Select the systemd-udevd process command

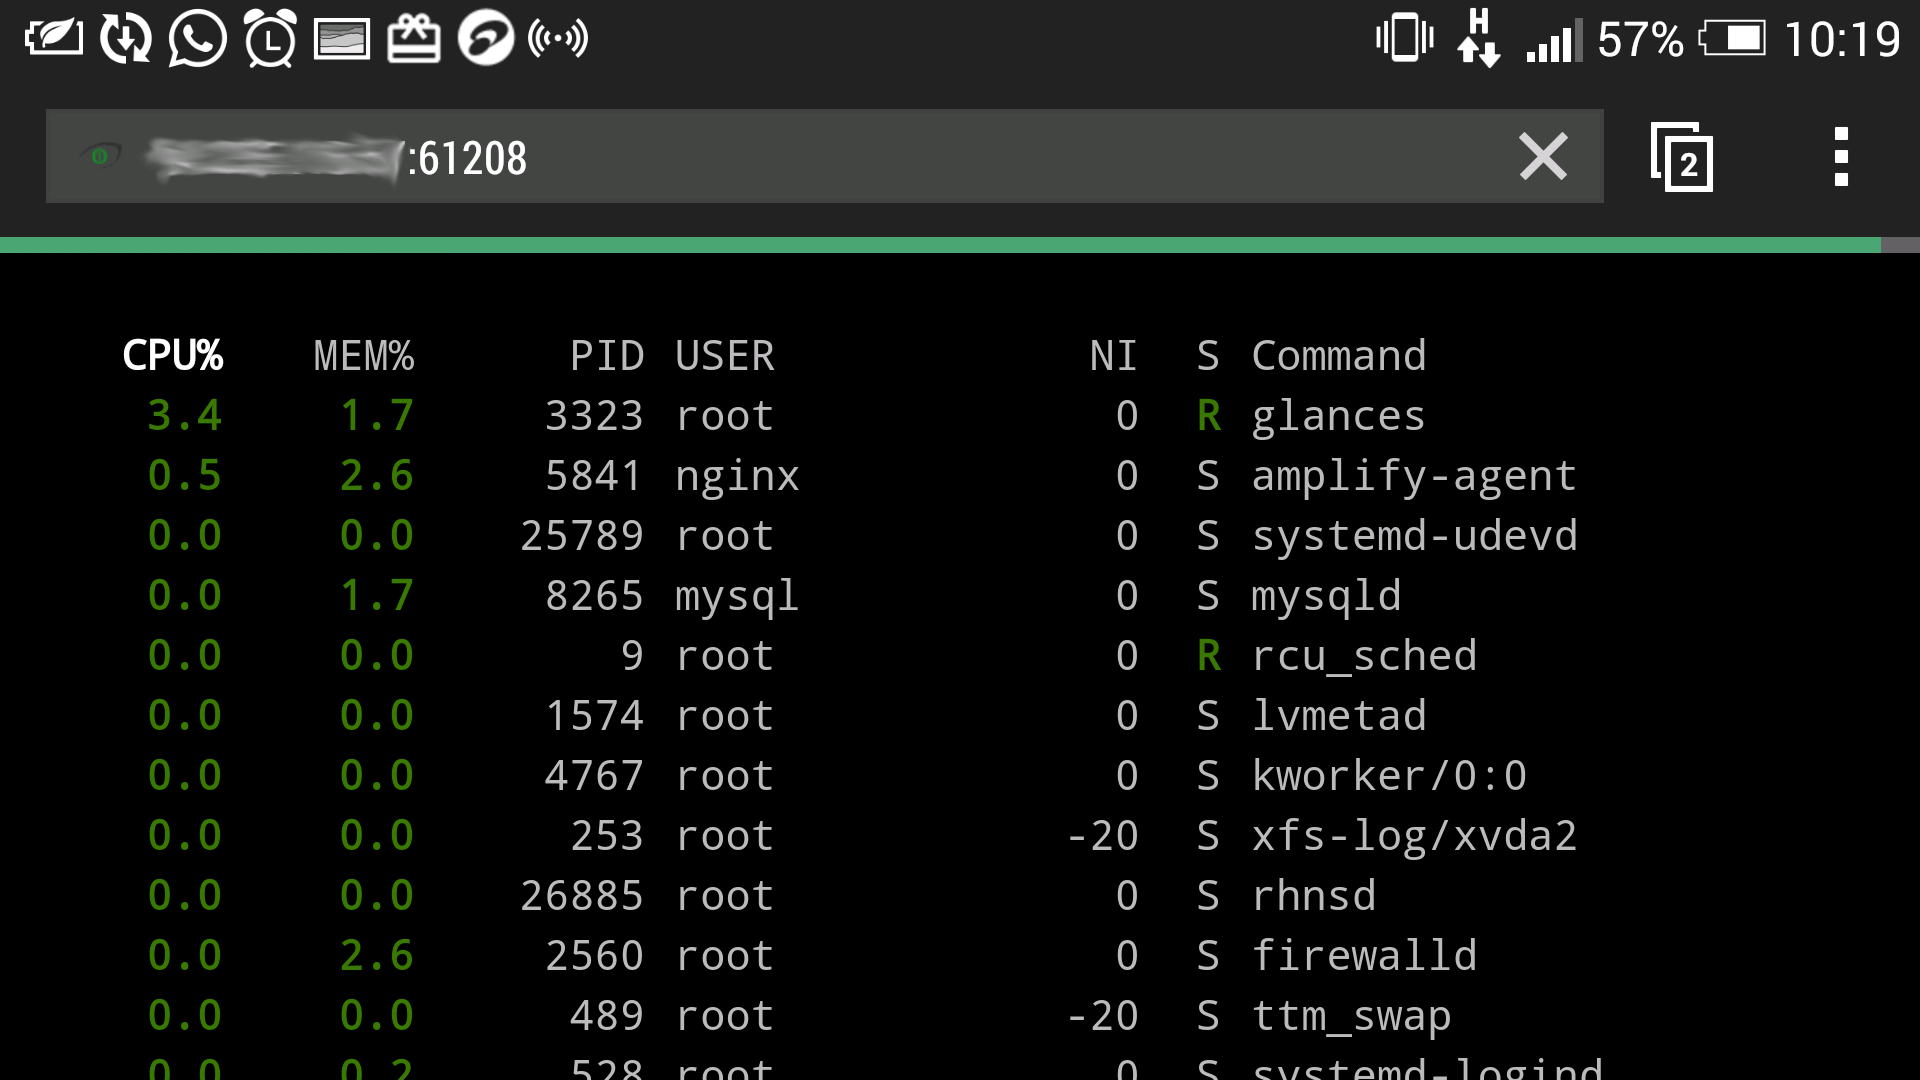1415,536
